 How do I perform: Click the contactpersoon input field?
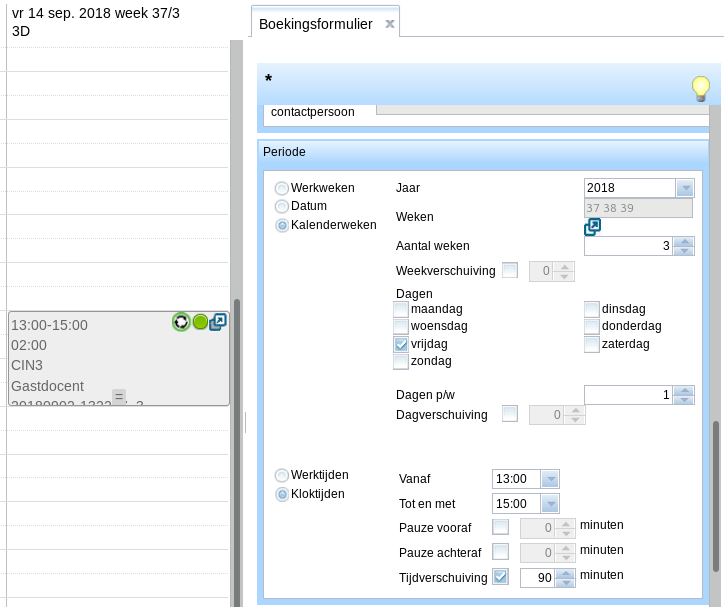click(x=543, y=110)
